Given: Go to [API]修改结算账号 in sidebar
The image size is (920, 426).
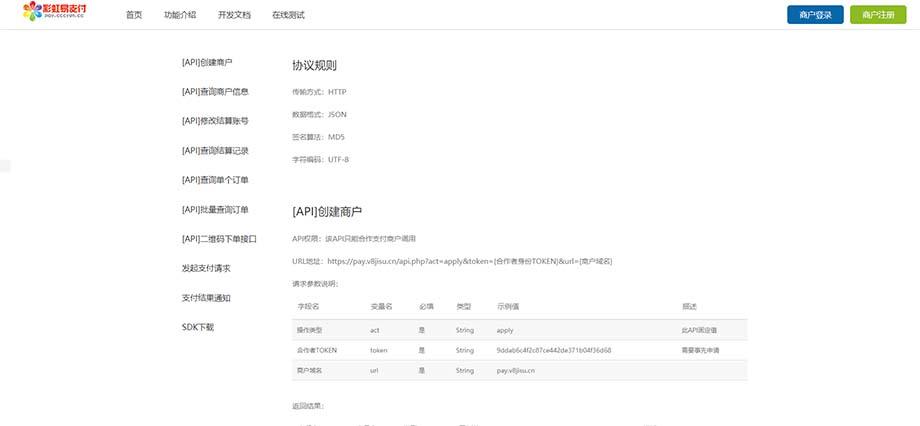Looking at the screenshot, I should [x=215, y=121].
